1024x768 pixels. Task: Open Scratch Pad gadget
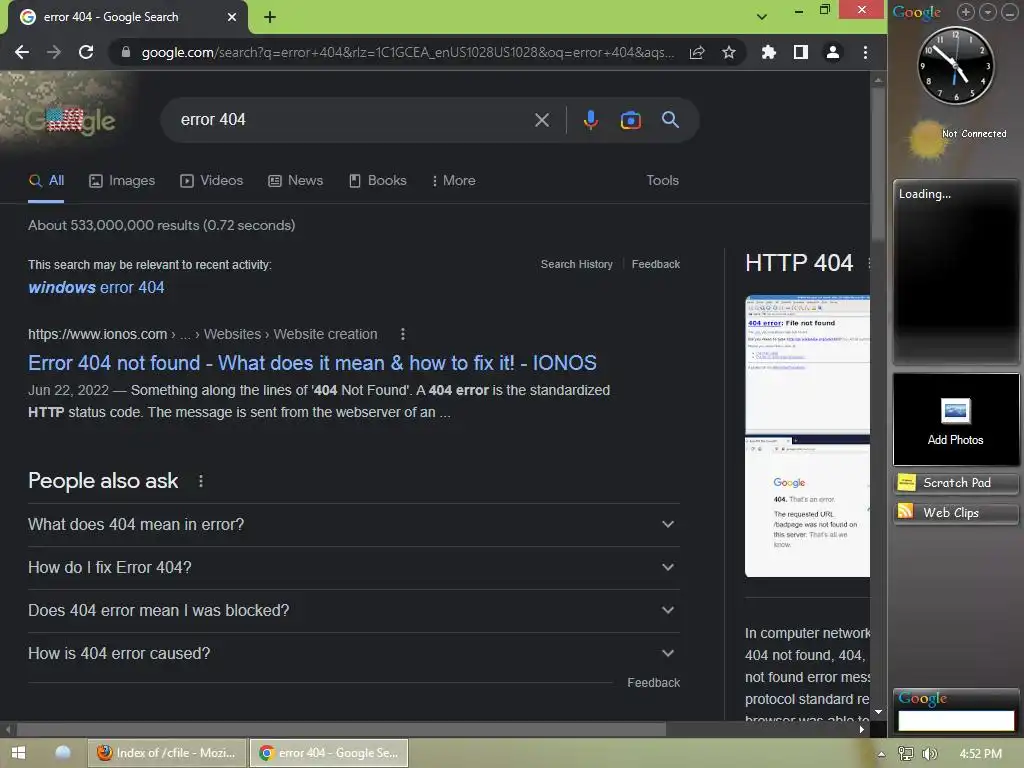click(955, 483)
